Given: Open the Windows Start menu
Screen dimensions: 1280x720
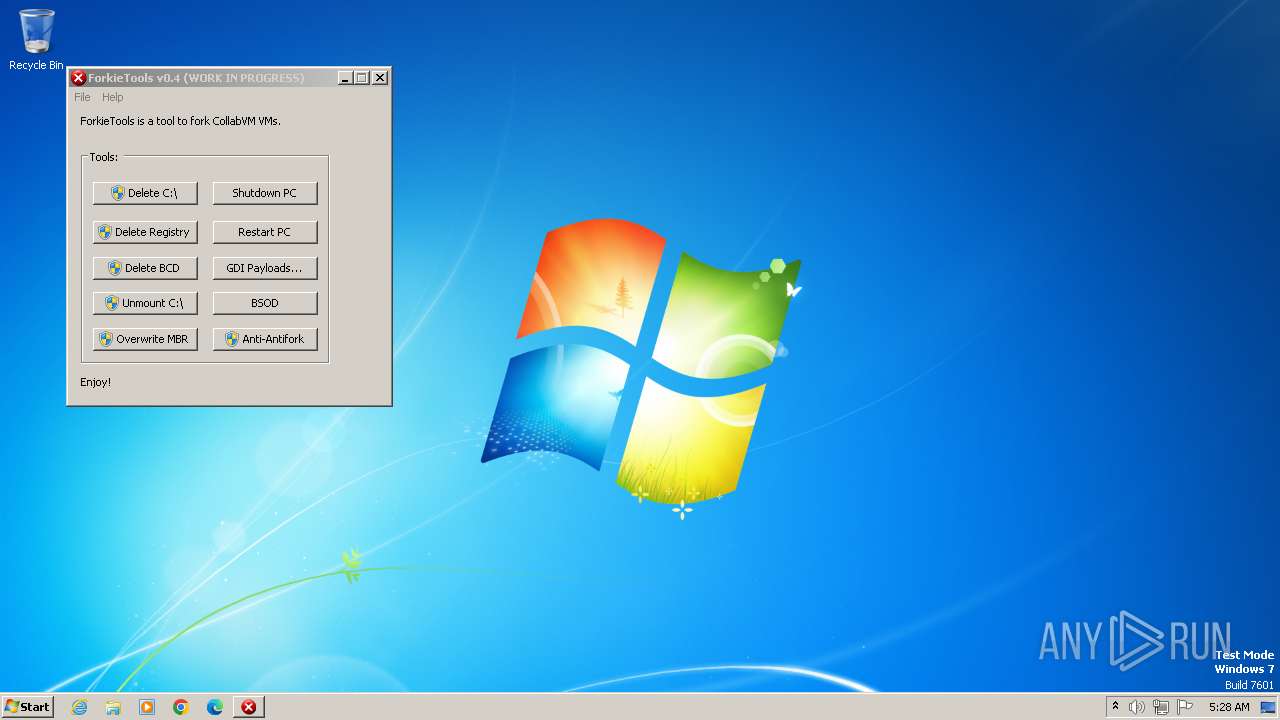Looking at the screenshot, I should pyautogui.click(x=28, y=707).
